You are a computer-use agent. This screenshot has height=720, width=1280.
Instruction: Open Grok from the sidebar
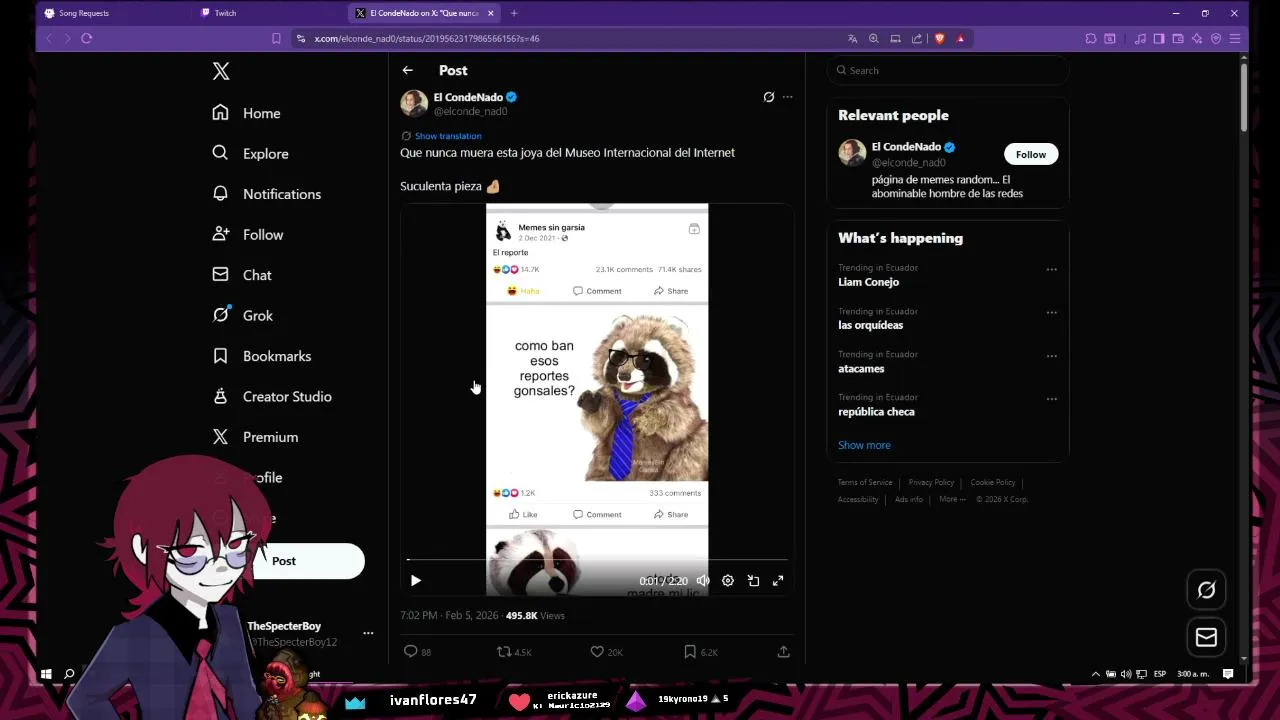click(x=242, y=315)
